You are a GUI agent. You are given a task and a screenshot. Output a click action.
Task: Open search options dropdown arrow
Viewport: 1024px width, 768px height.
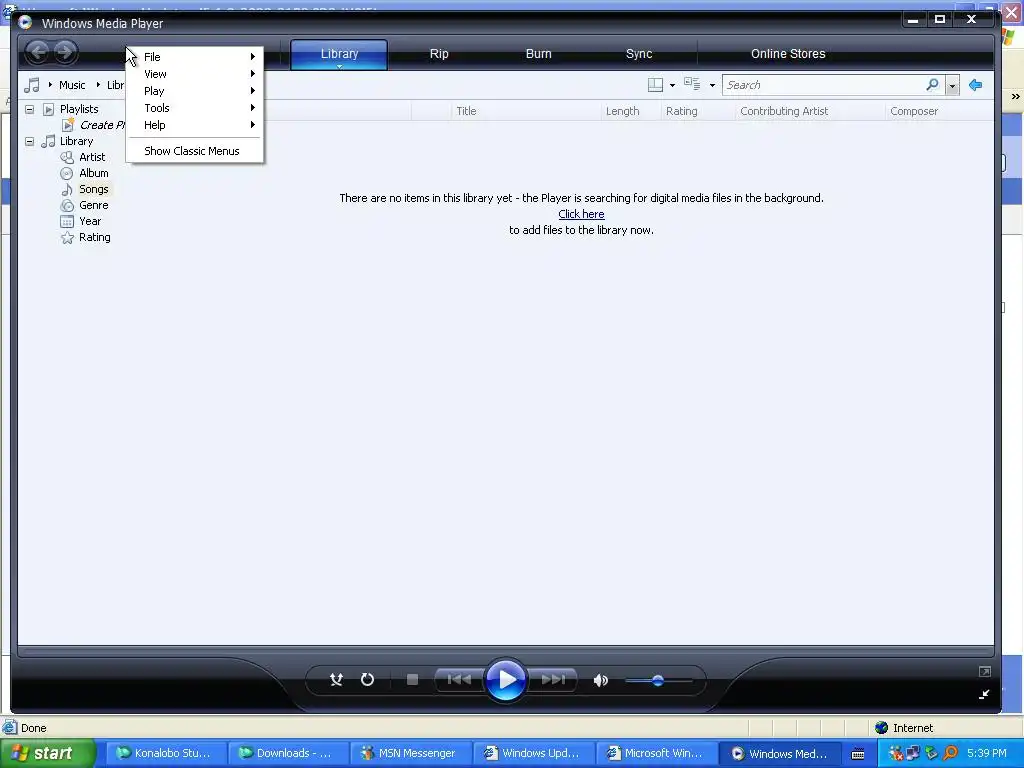(x=952, y=86)
